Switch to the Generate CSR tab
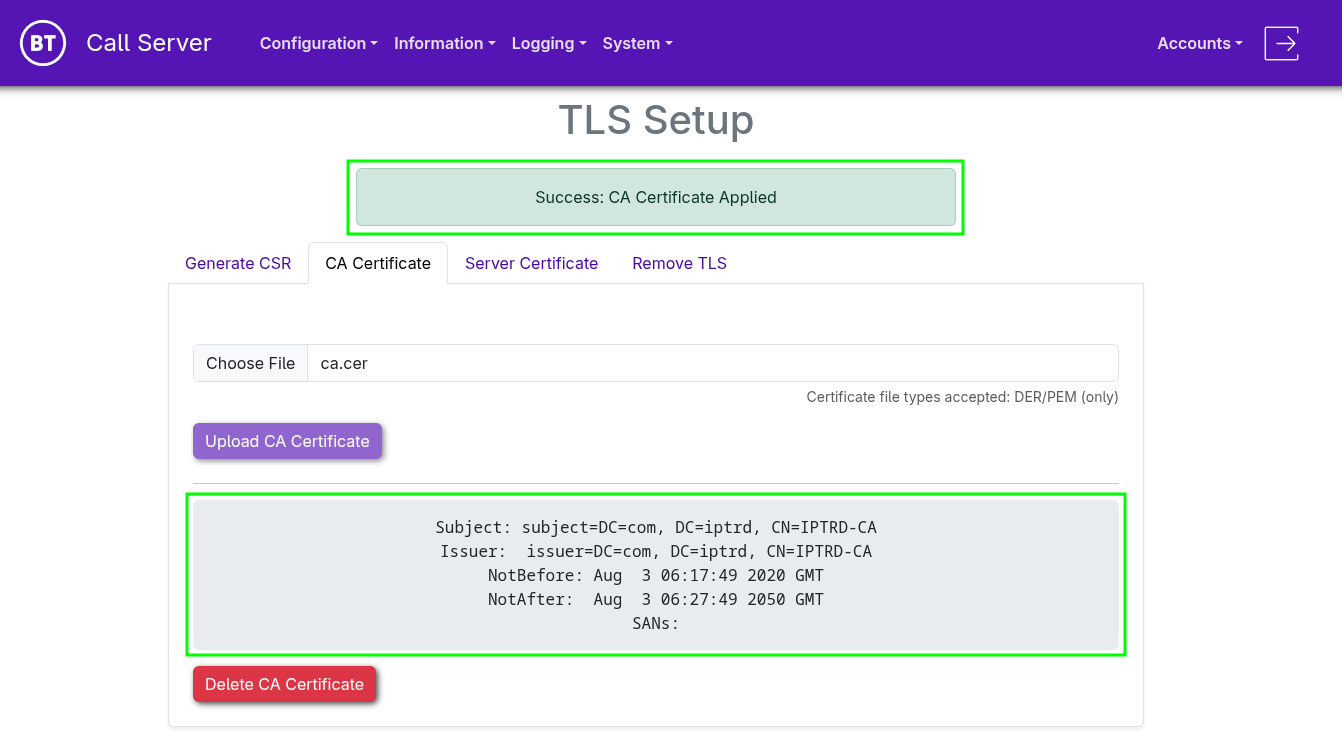The height and width of the screenshot is (743, 1342). point(238,263)
